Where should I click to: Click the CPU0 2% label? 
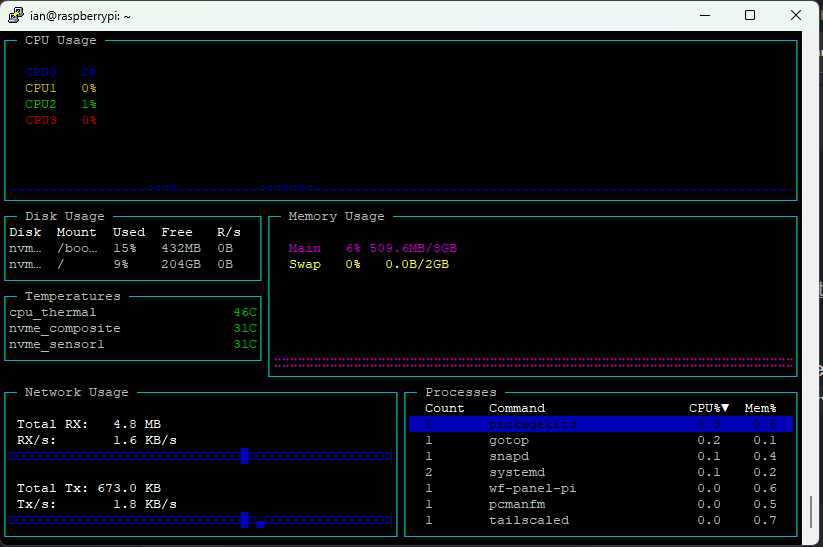pos(61,72)
